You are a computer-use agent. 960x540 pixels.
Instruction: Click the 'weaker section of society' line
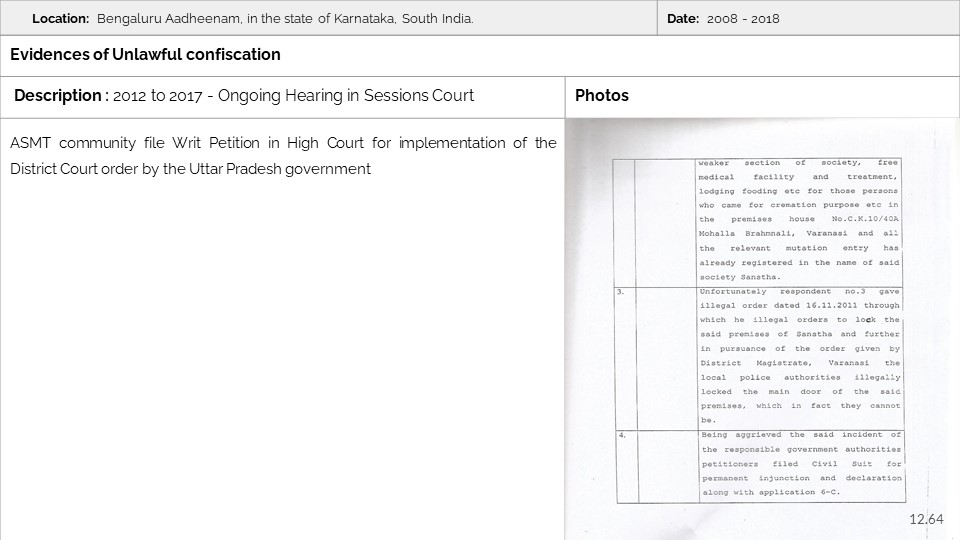click(x=799, y=162)
